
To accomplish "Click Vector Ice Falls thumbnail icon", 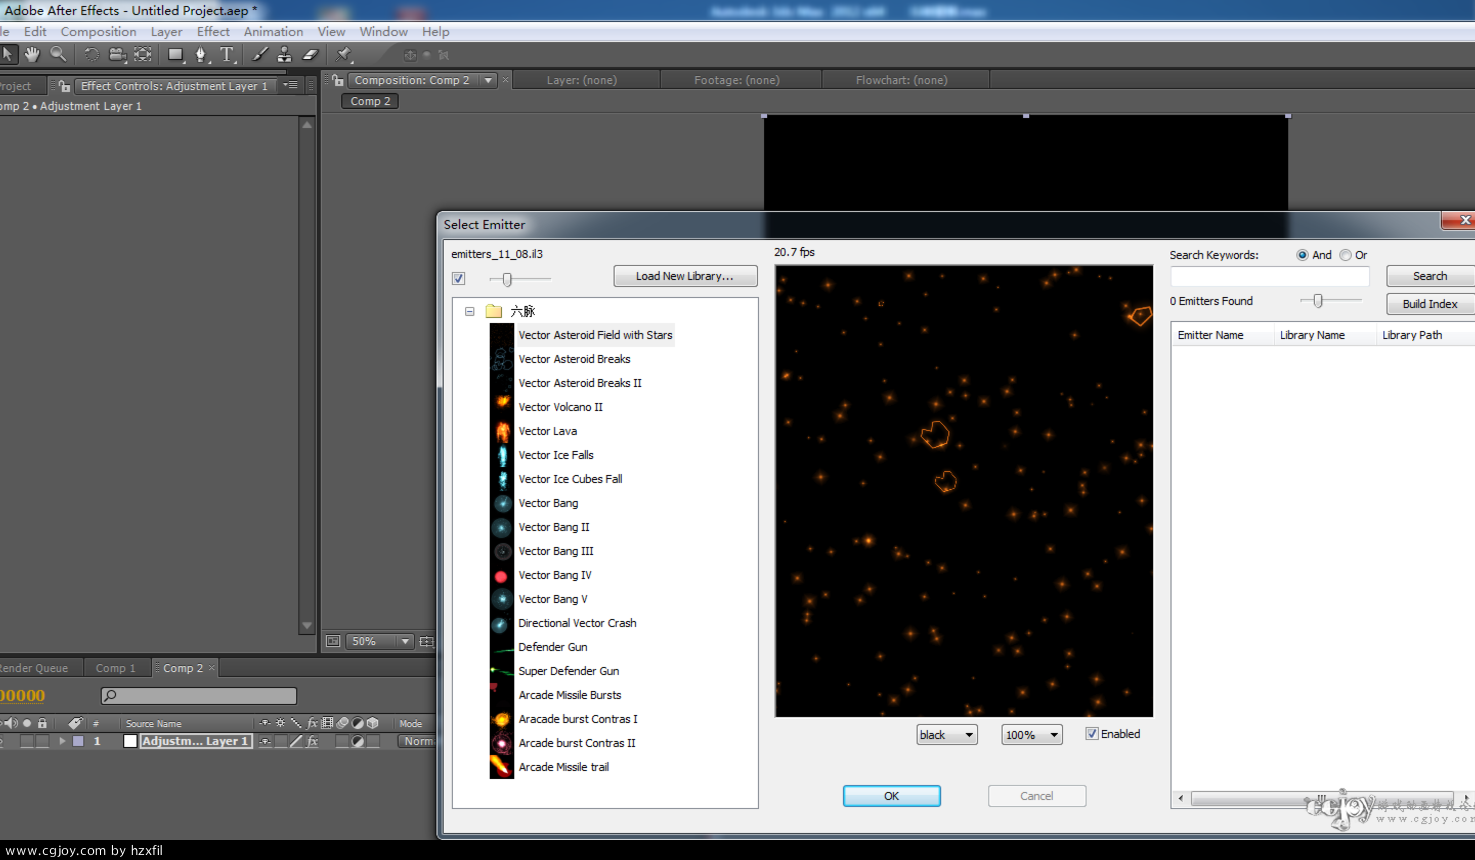I will click(502, 455).
